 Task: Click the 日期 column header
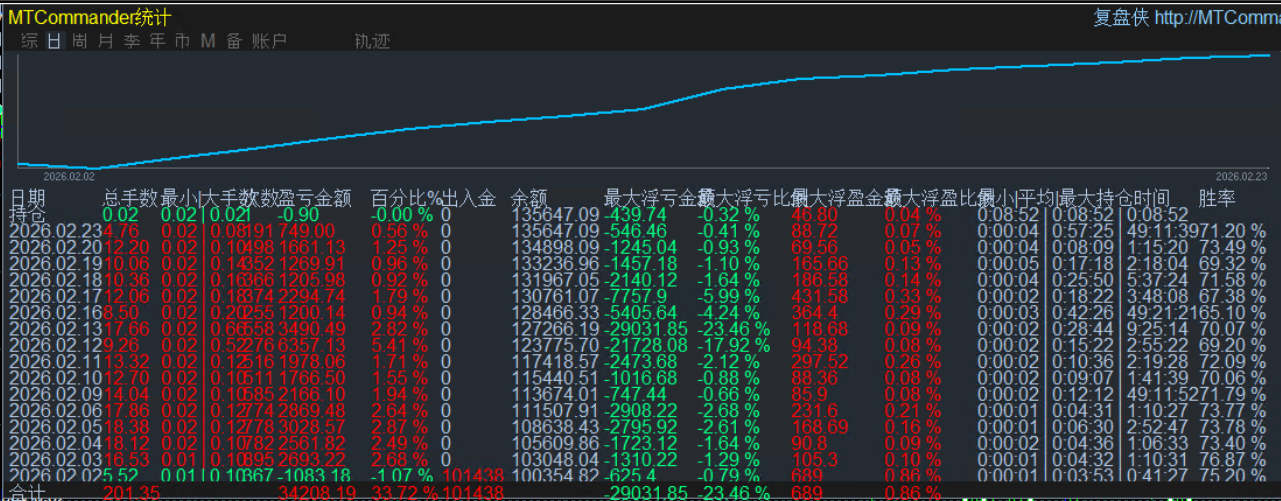27,198
